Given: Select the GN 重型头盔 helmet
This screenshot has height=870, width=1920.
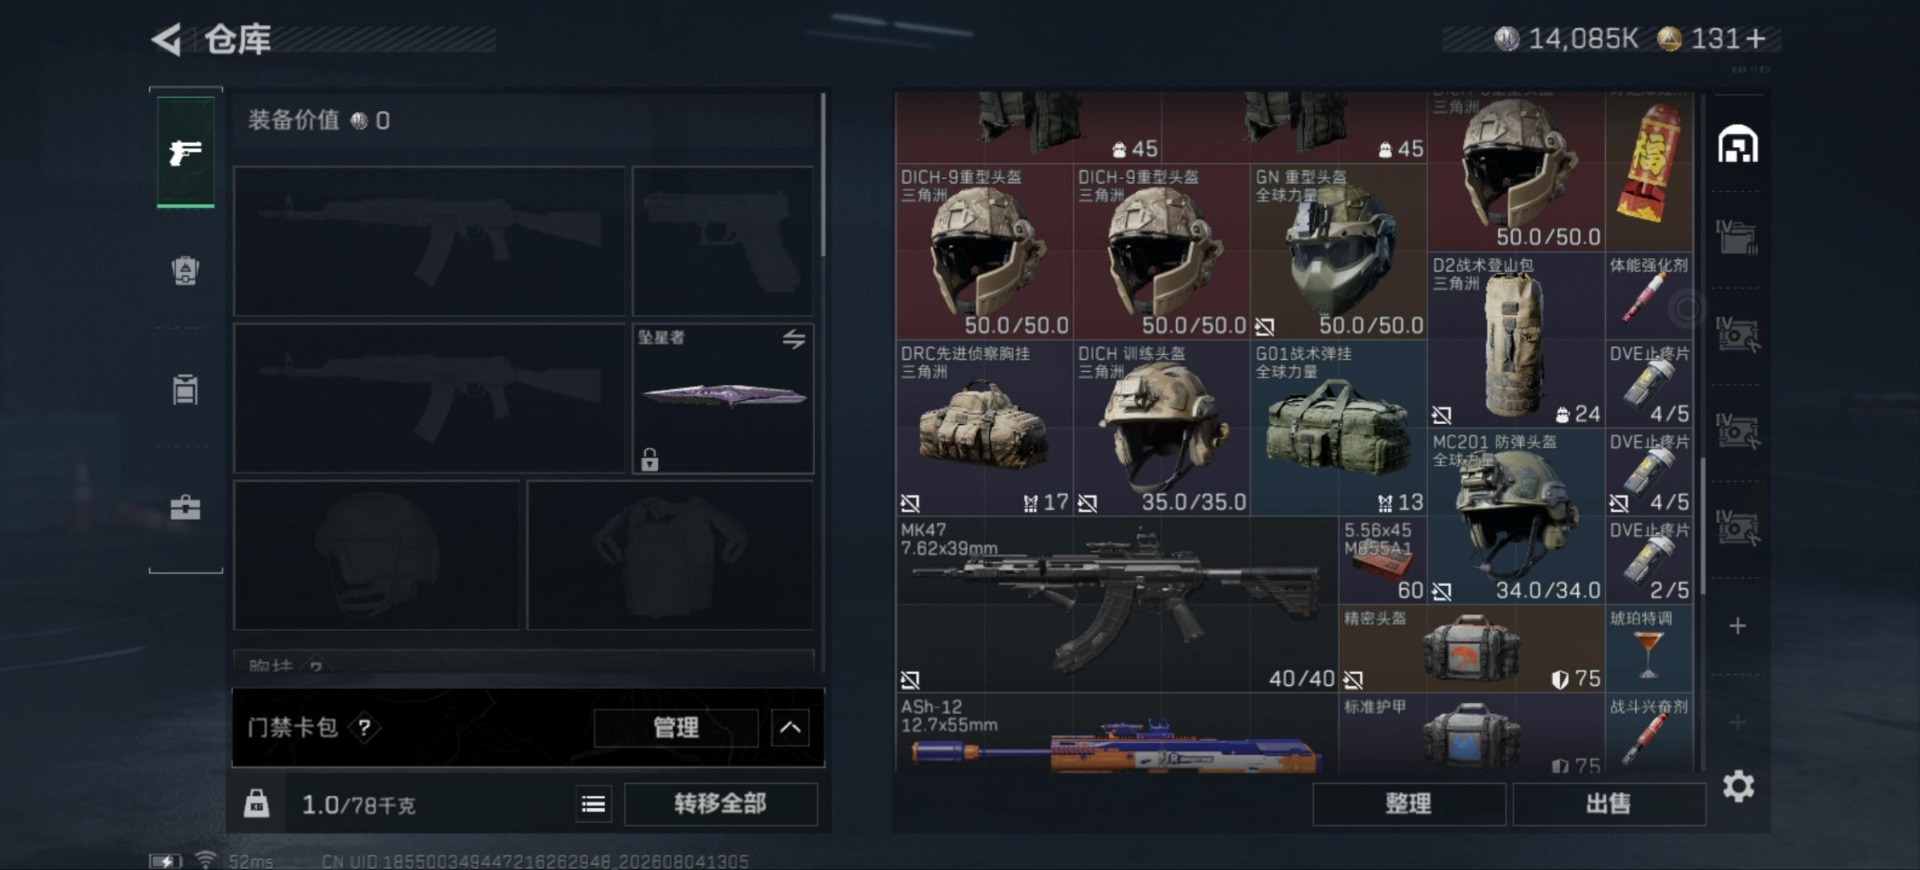Looking at the screenshot, I should click(1339, 252).
